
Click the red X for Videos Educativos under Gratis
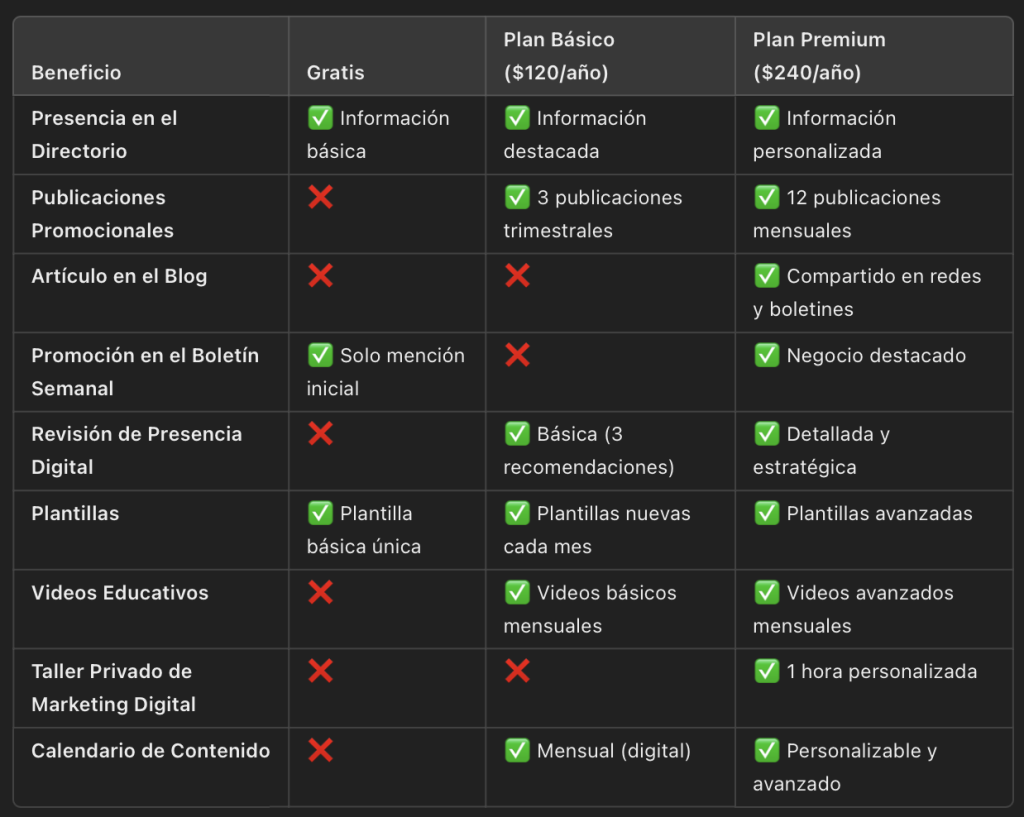point(320,592)
